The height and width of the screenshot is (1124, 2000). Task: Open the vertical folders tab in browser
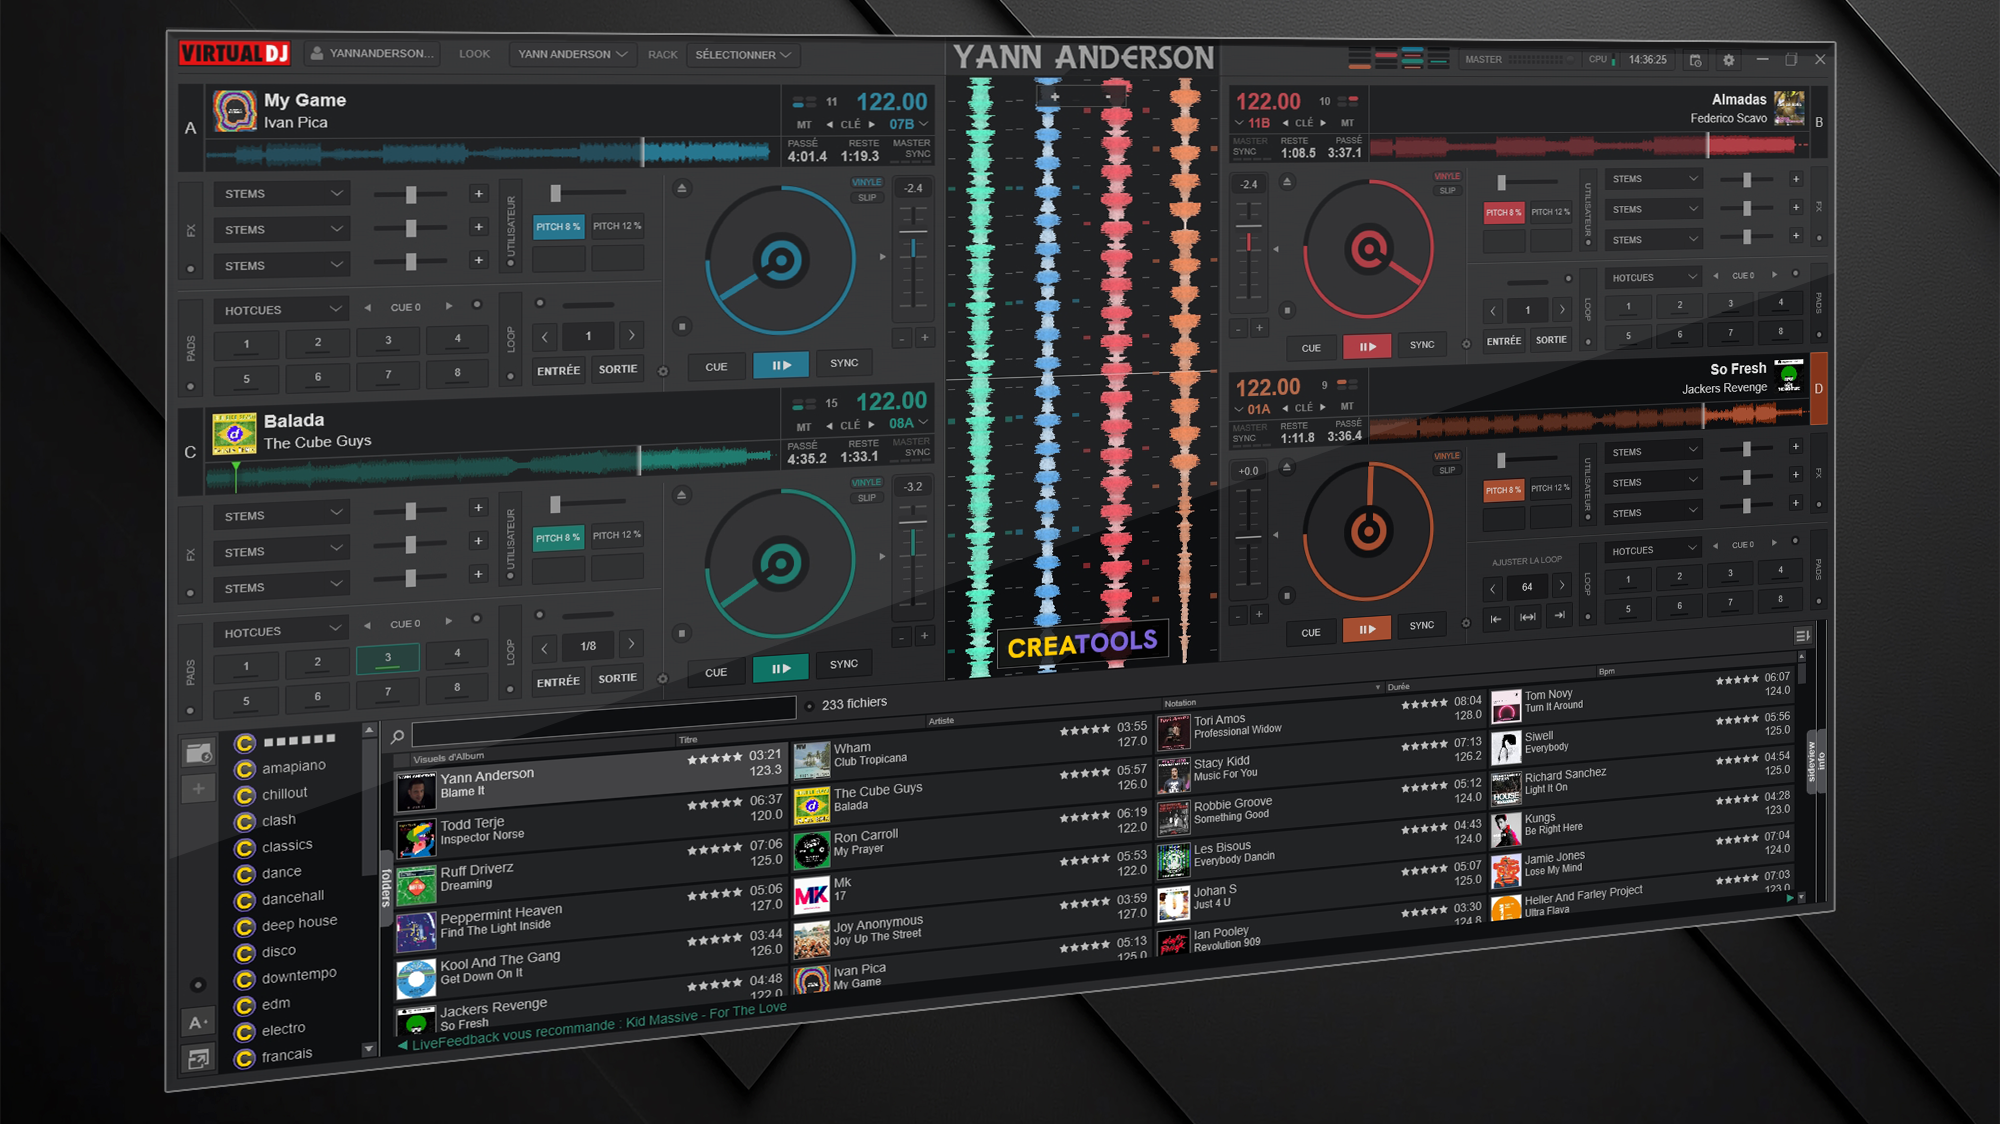(386, 887)
